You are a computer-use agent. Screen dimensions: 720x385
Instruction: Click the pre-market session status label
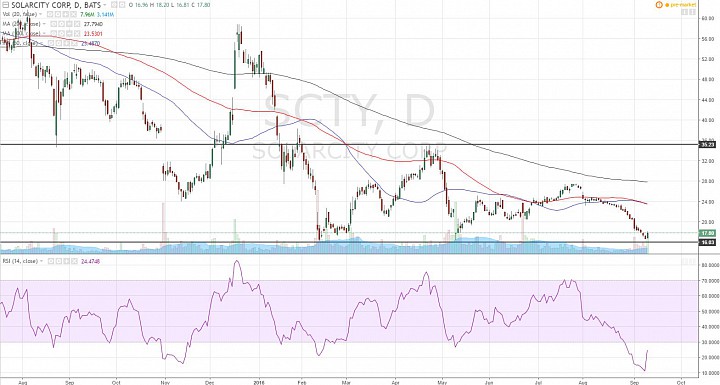point(683,5)
